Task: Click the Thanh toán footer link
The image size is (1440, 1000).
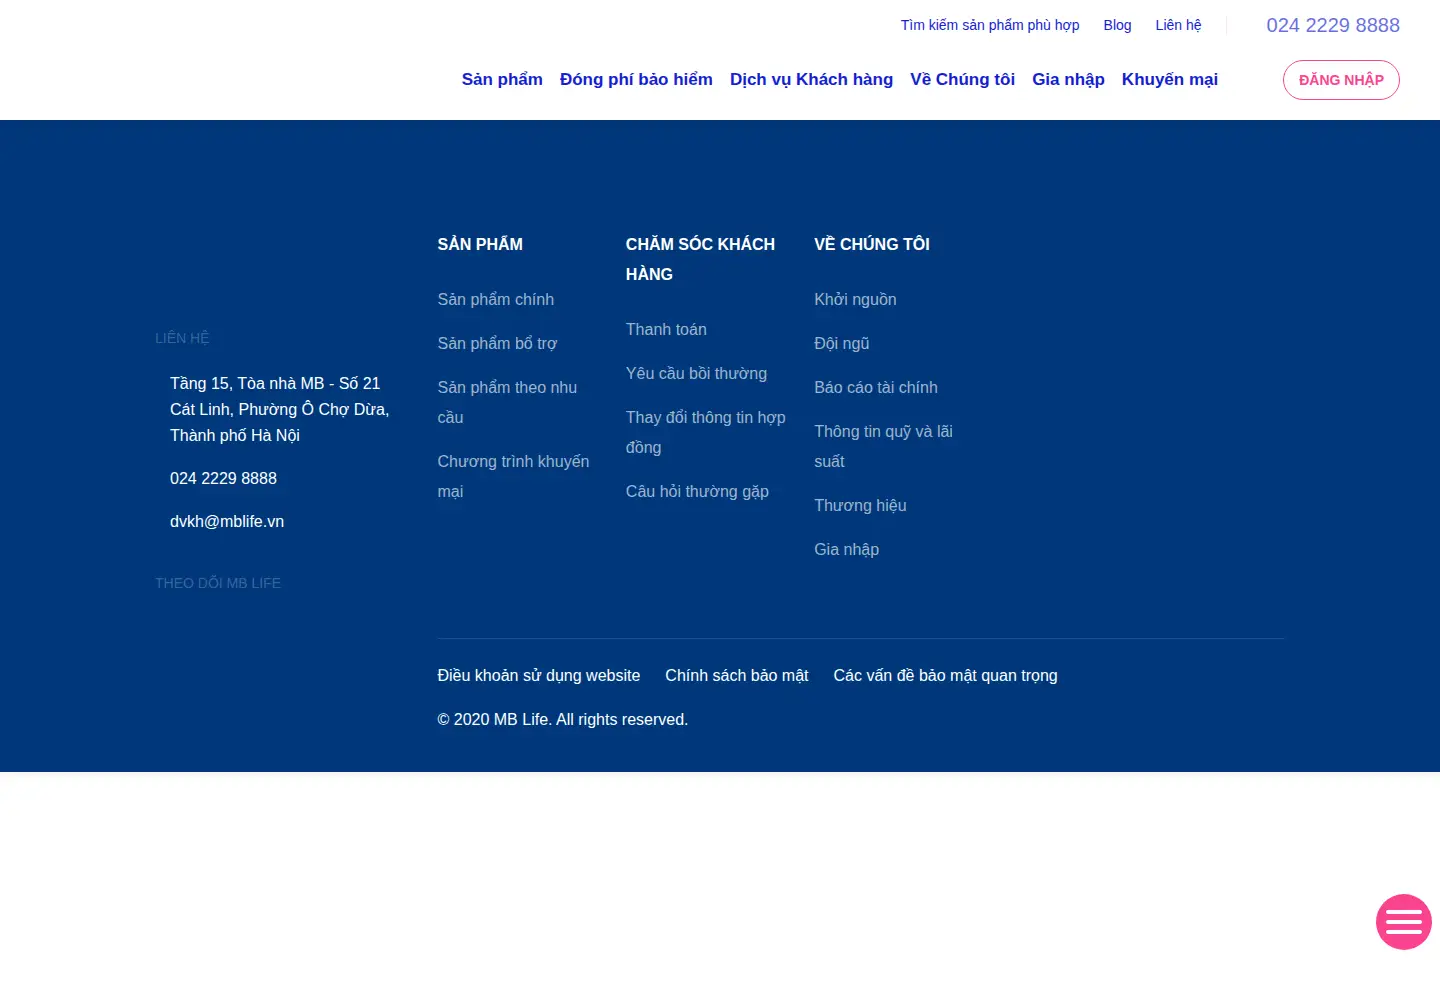Action: point(666,329)
